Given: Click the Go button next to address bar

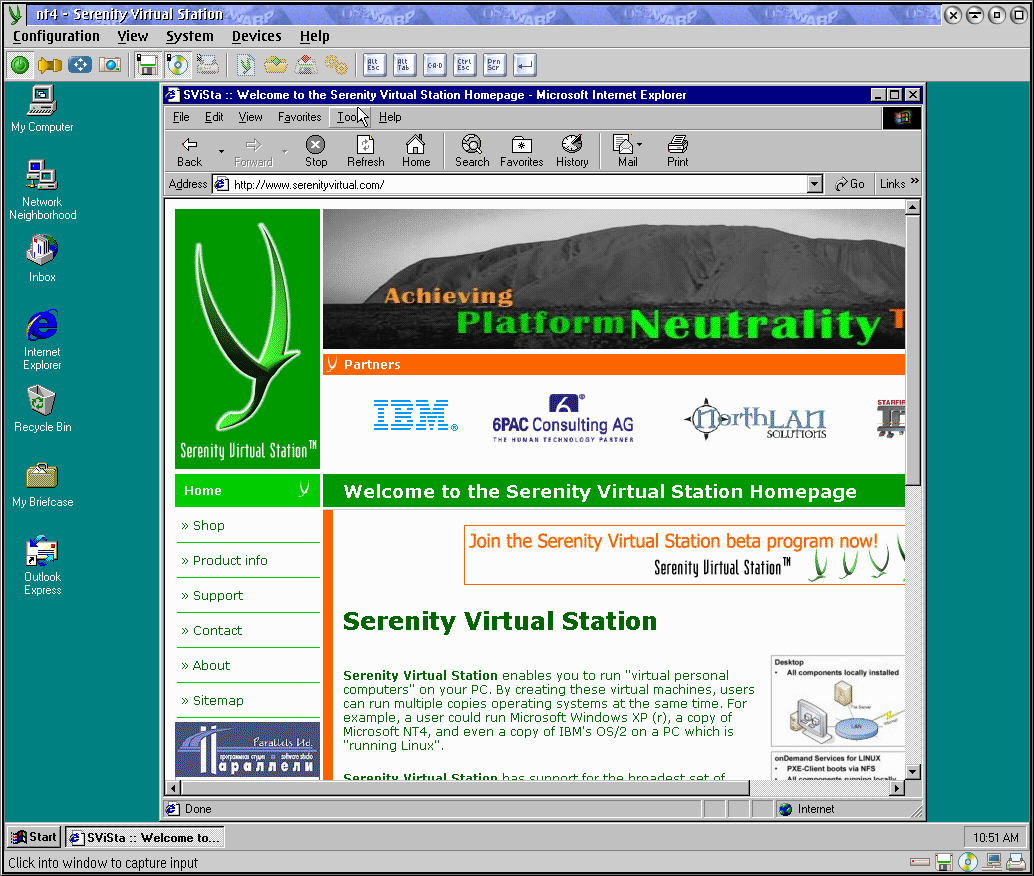Looking at the screenshot, I should [x=850, y=184].
